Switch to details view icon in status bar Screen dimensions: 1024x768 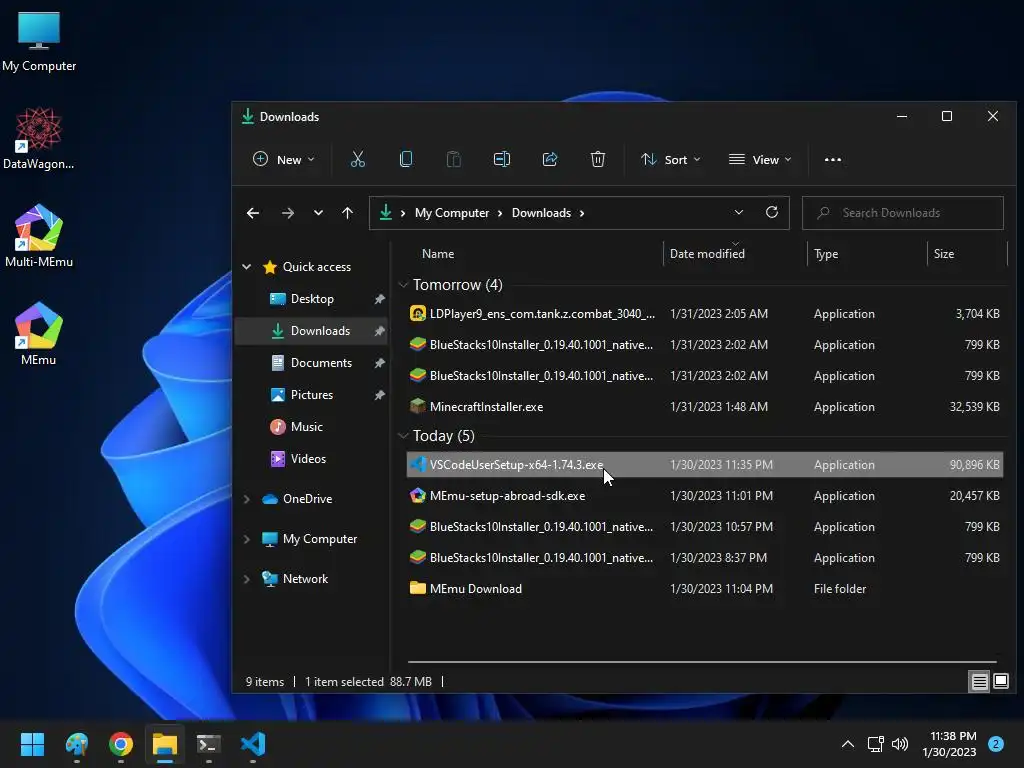(x=980, y=682)
